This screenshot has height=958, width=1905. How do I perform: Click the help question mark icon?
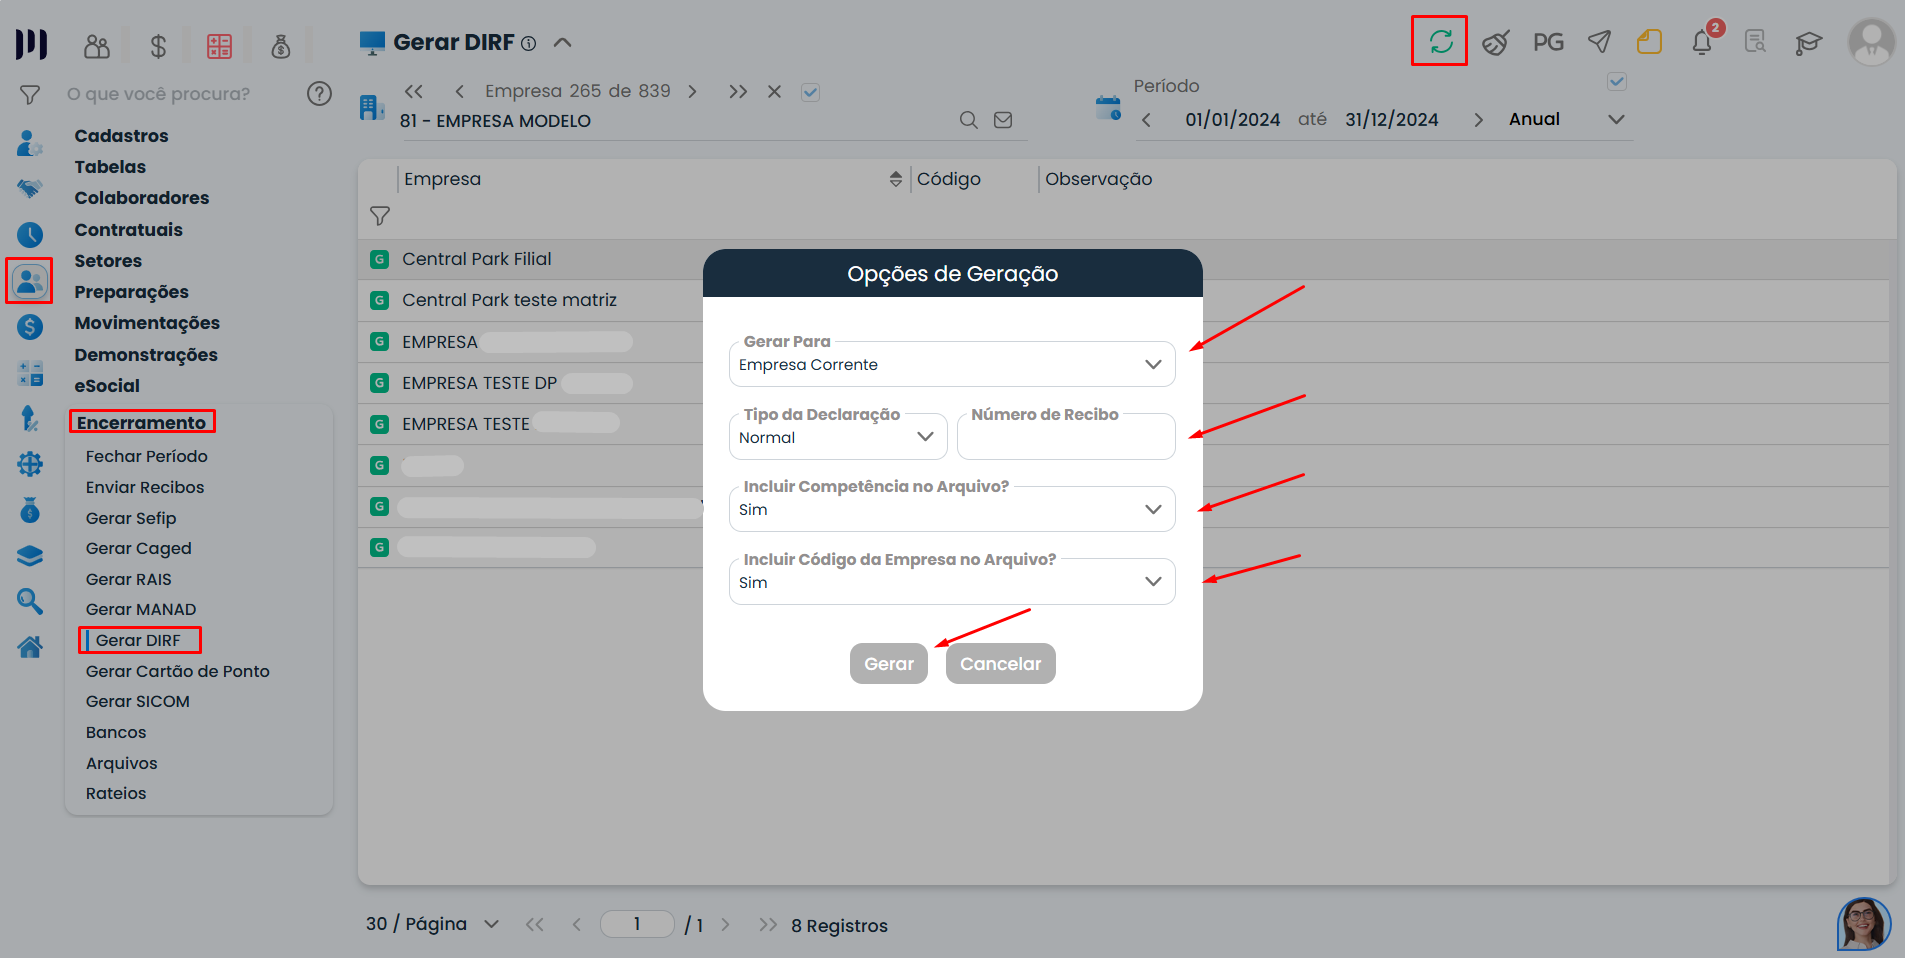pos(319,94)
